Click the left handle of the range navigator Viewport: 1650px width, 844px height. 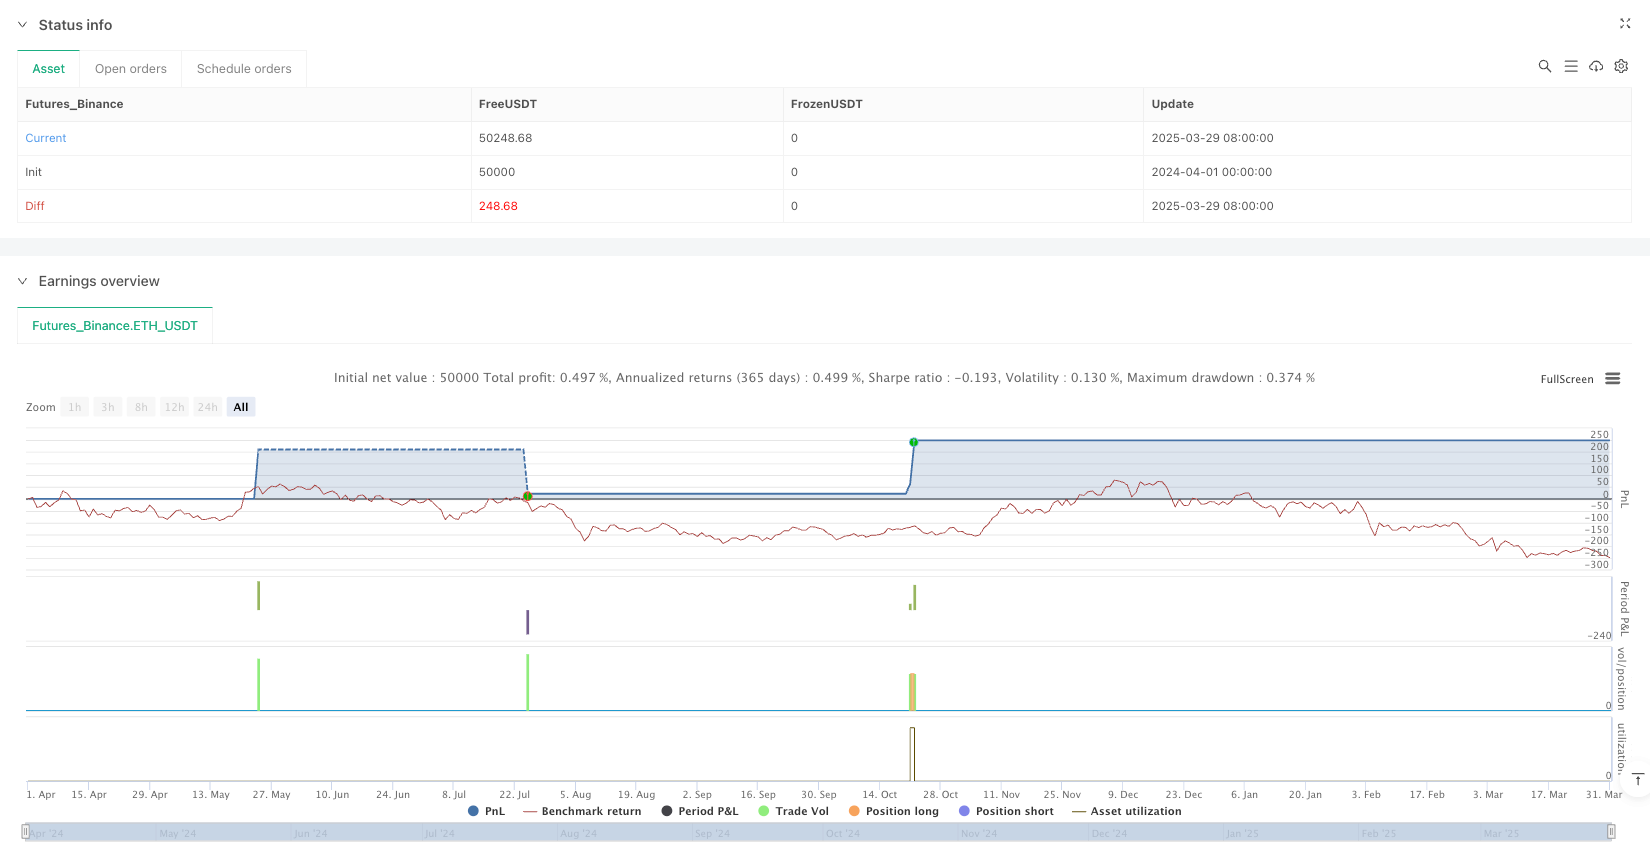(x=26, y=832)
